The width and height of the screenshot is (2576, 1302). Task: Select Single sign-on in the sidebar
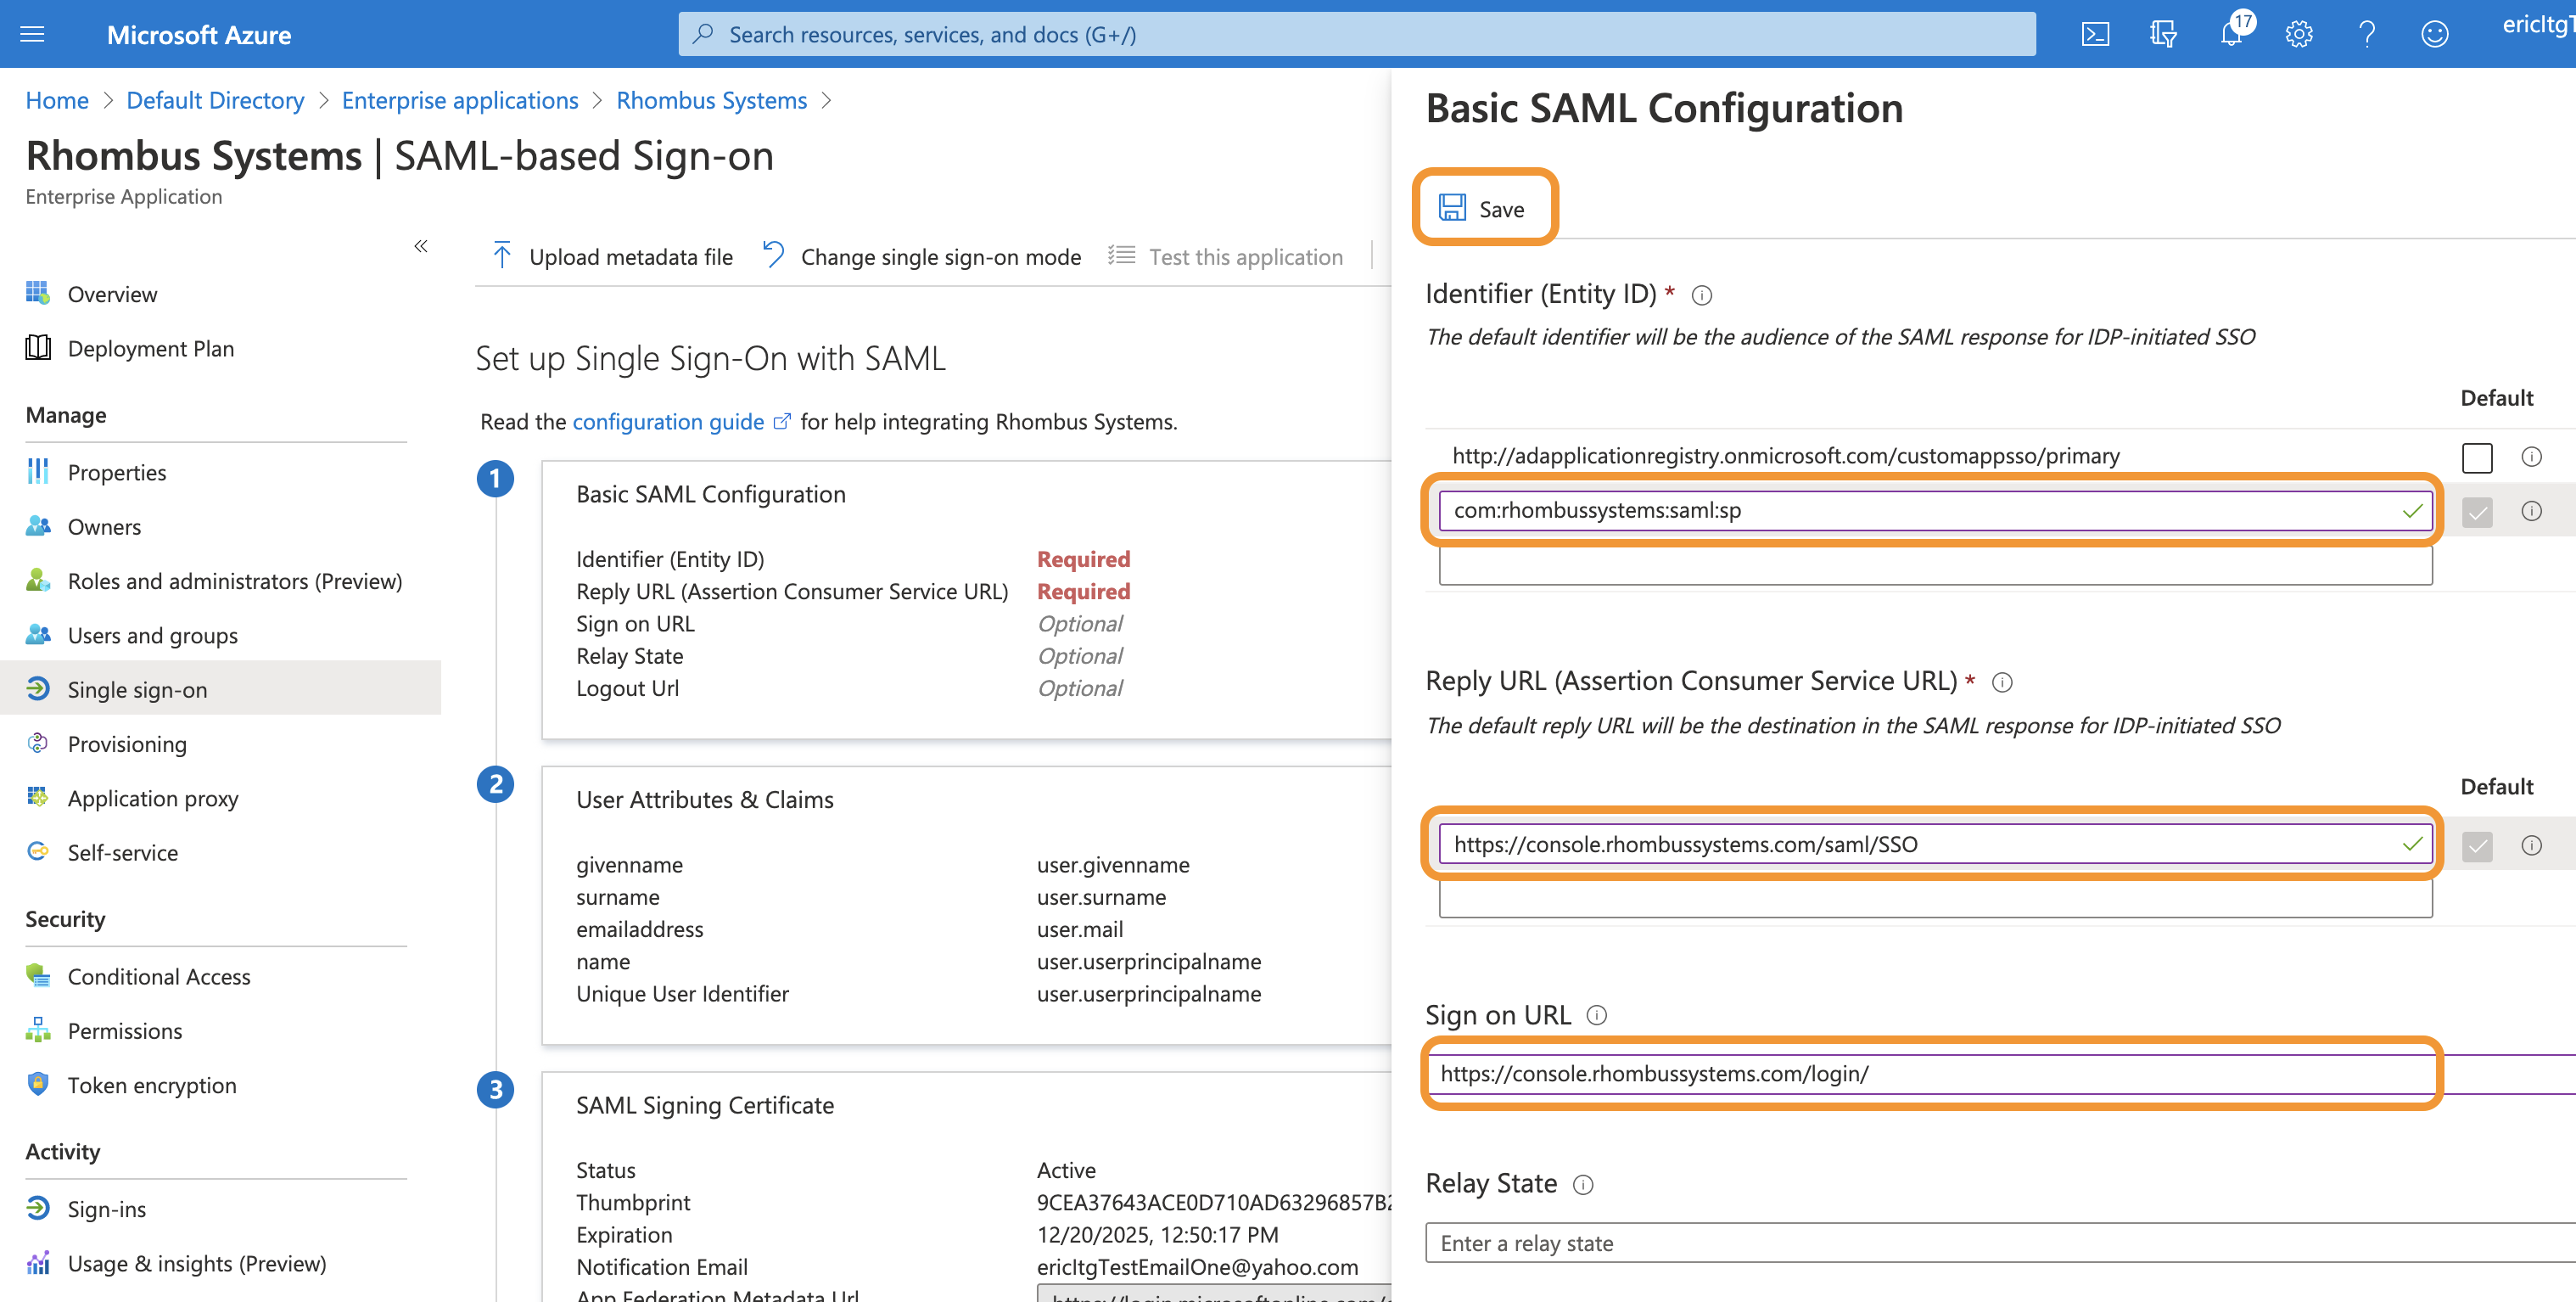pyautogui.click(x=220, y=689)
